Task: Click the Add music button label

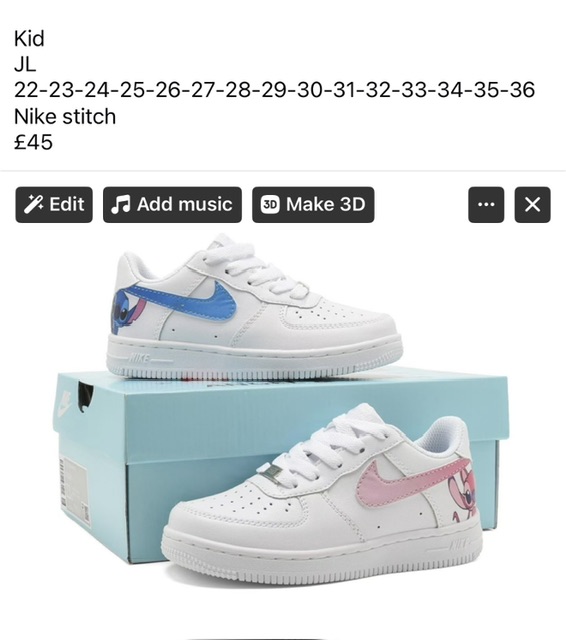Action: pyautogui.click(x=184, y=204)
